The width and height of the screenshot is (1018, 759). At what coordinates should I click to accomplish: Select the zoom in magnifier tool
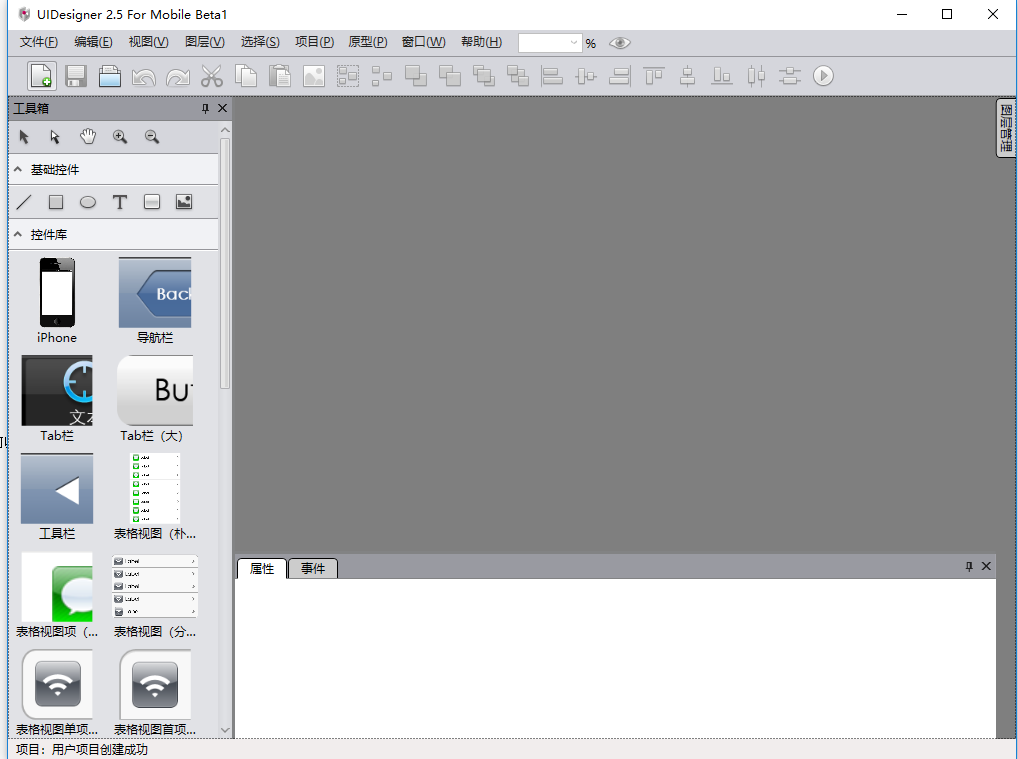tap(120, 137)
